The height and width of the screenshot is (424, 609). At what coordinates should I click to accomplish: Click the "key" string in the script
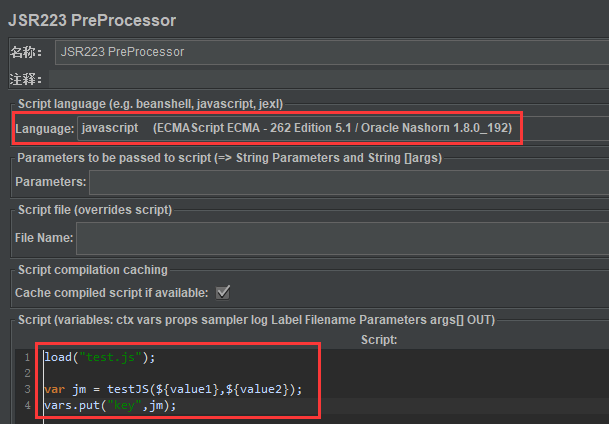click(125, 406)
